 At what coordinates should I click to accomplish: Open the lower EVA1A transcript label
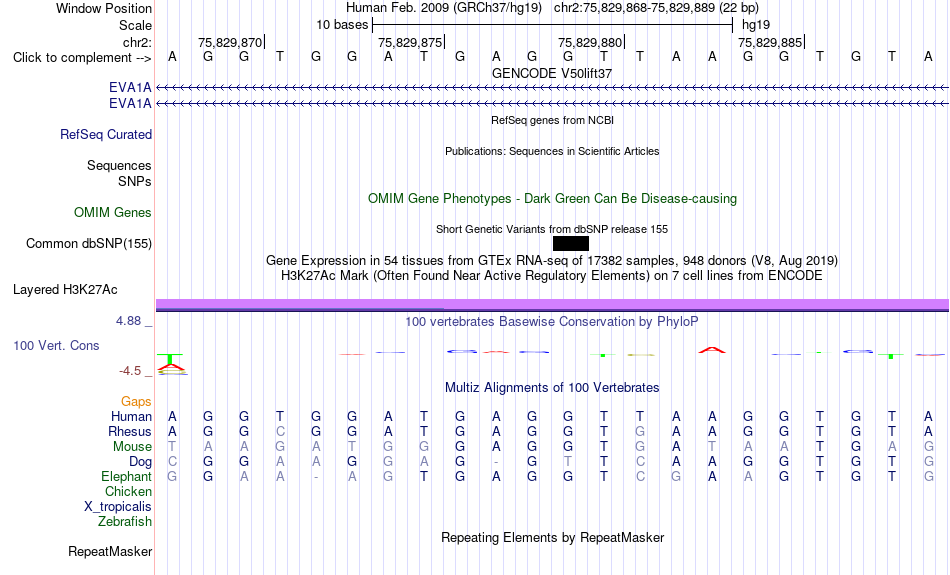[x=130, y=104]
